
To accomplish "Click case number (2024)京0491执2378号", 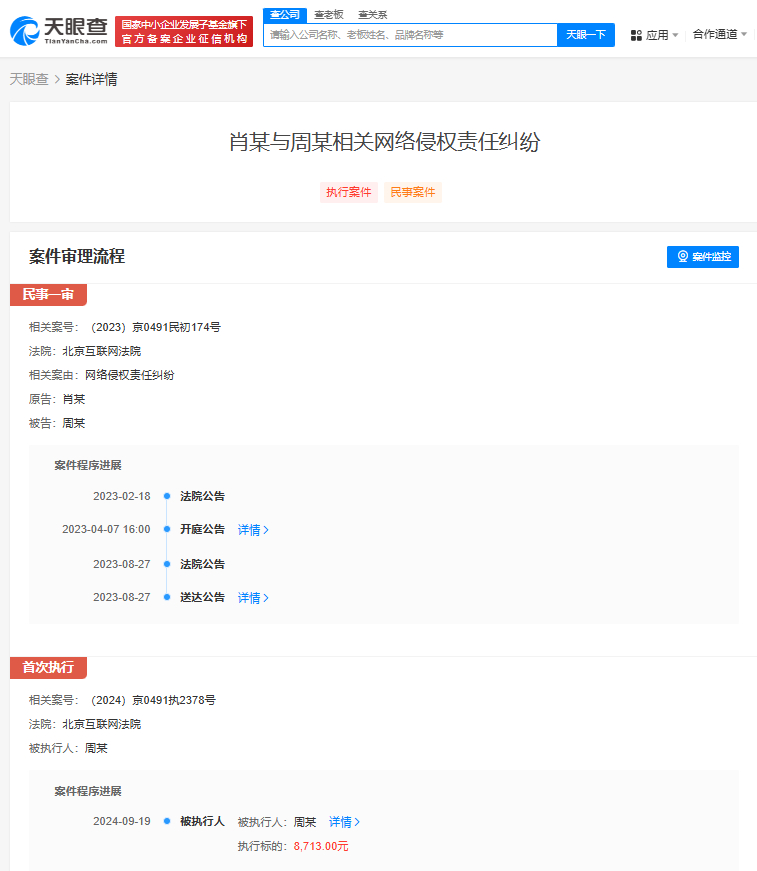I will coord(151,700).
